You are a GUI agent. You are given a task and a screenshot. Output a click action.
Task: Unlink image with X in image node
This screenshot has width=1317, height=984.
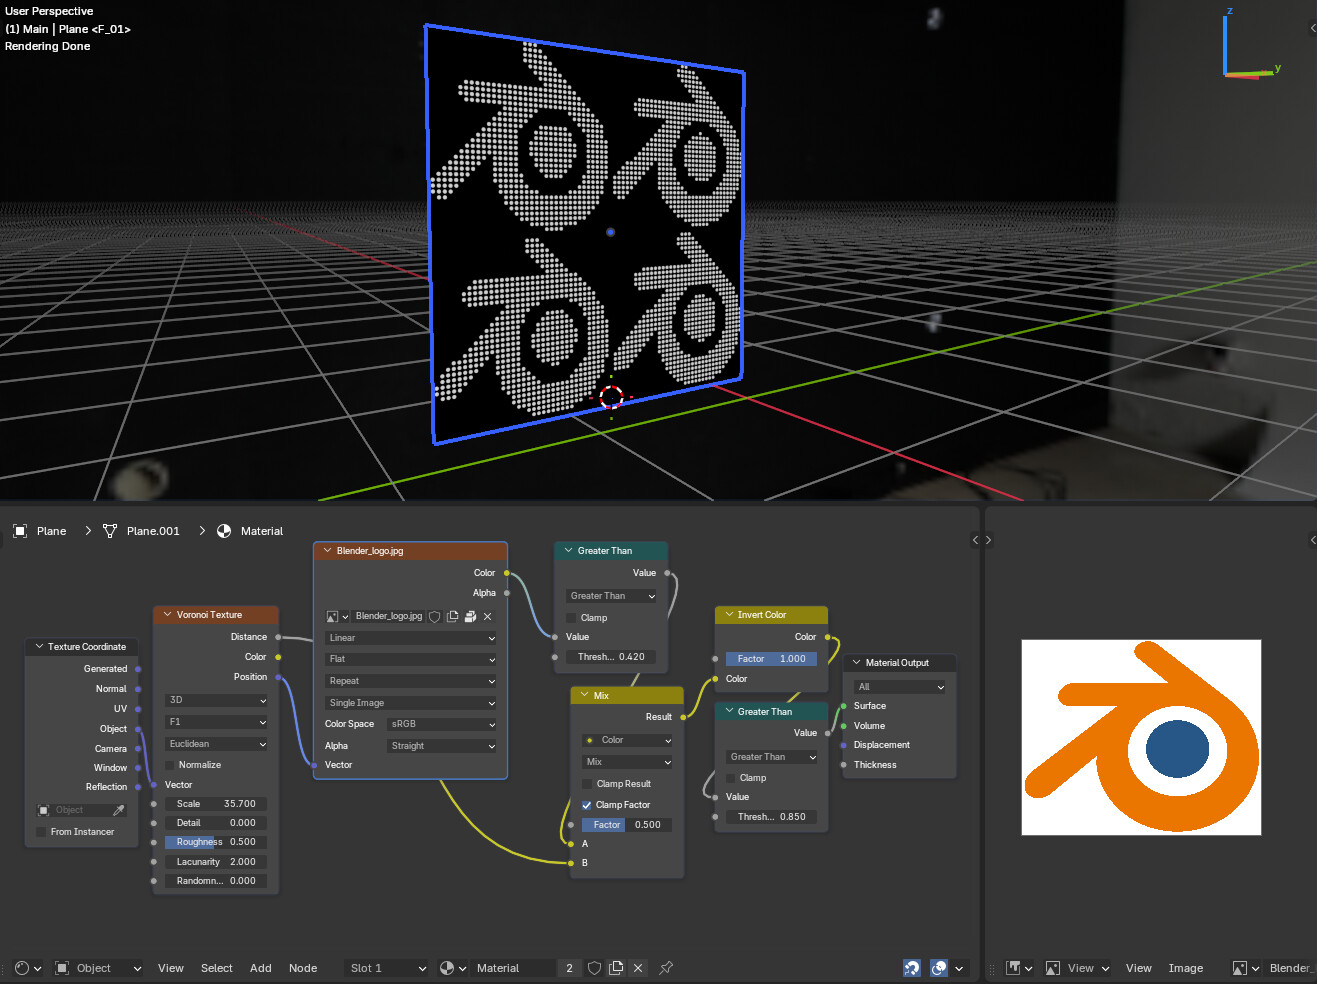click(488, 617)
